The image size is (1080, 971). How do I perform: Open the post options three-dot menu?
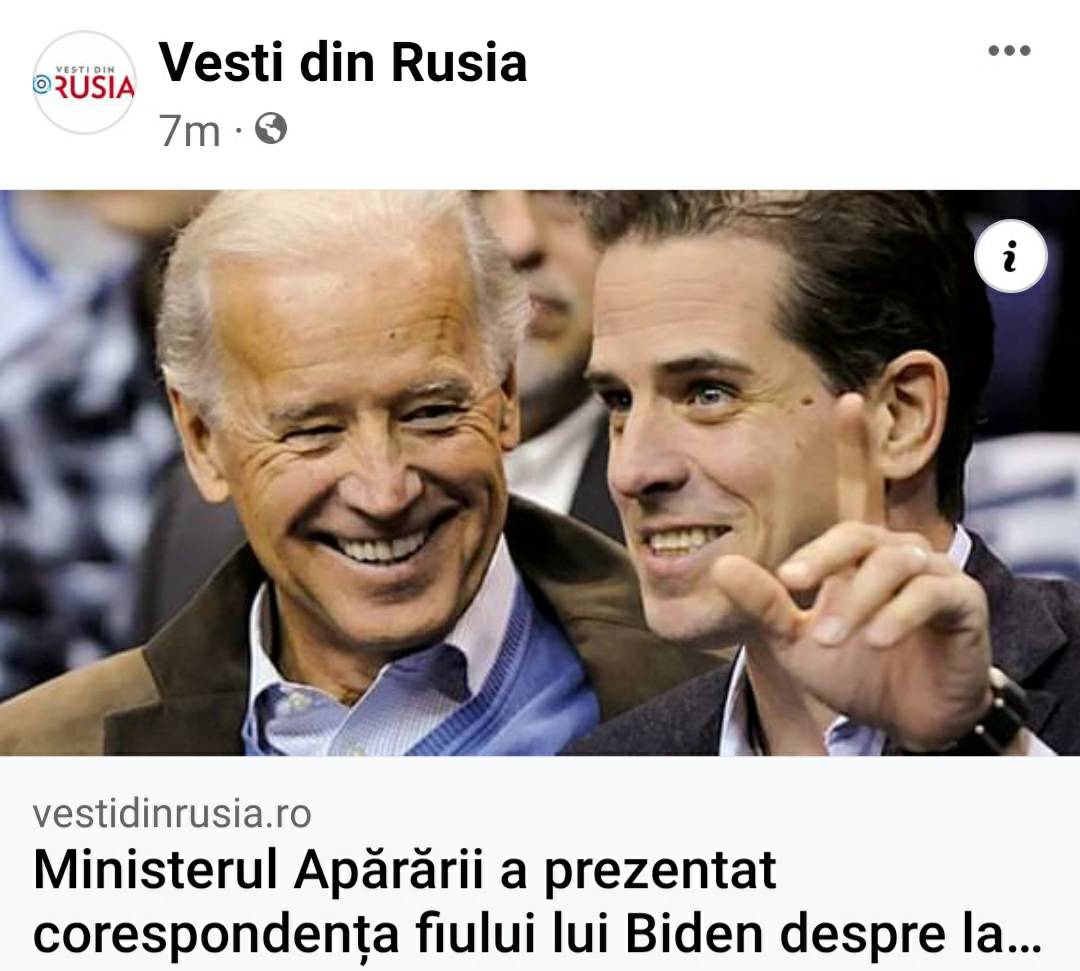(x=1009, y=50)
